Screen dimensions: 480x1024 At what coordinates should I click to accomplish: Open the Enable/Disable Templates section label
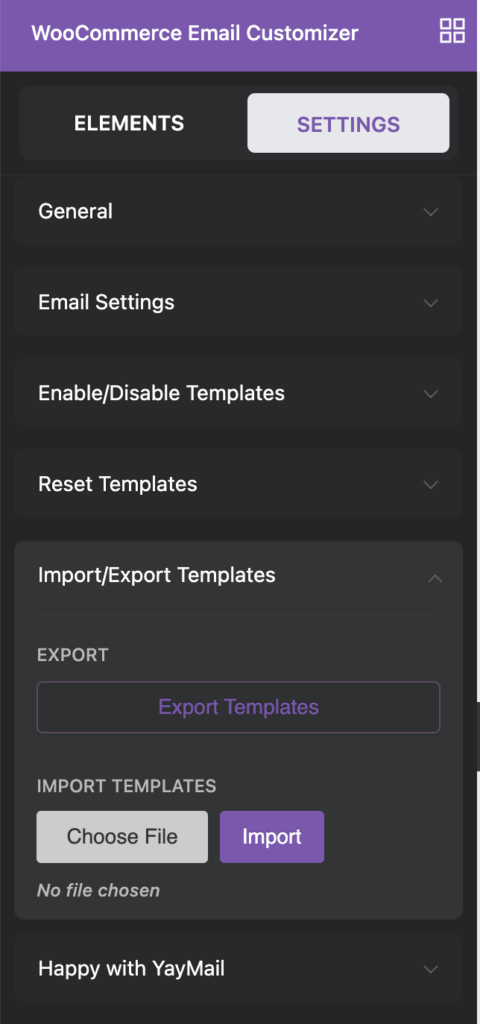click(161, 393)
